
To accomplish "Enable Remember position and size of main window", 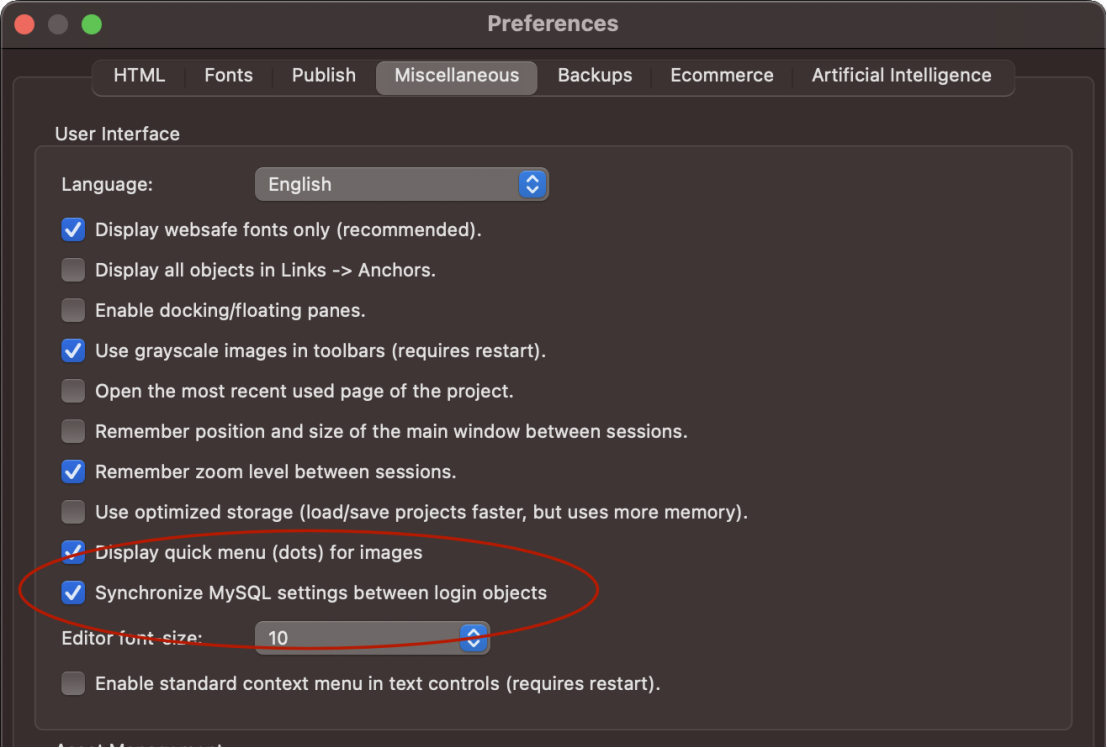I will pos(73,432).
